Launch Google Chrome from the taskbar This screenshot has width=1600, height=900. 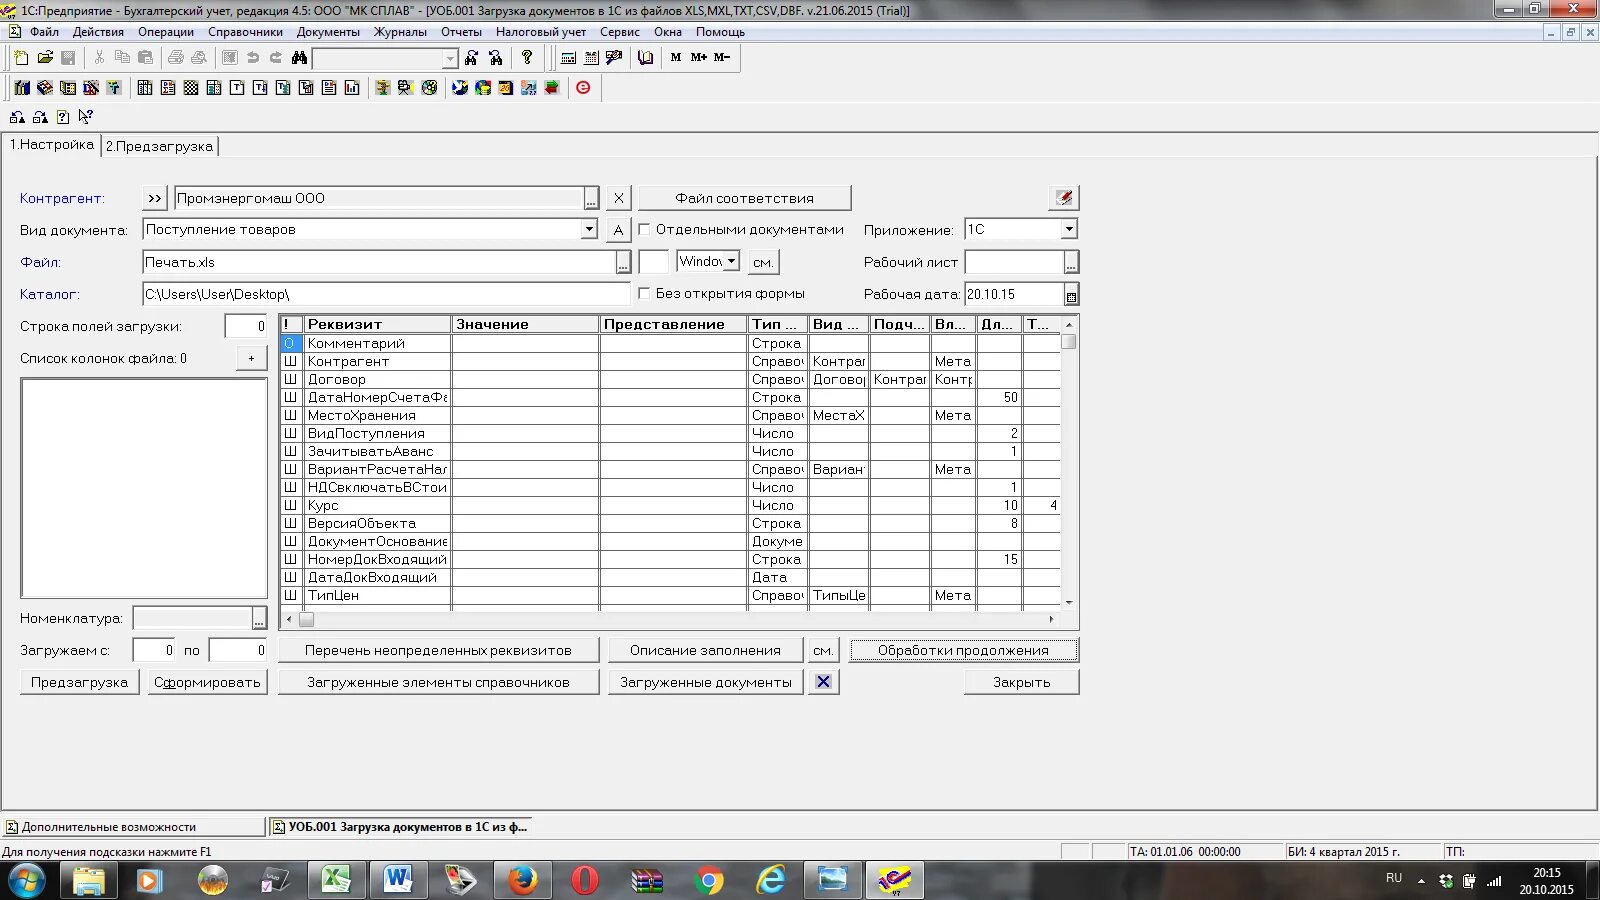click(708, 880)
